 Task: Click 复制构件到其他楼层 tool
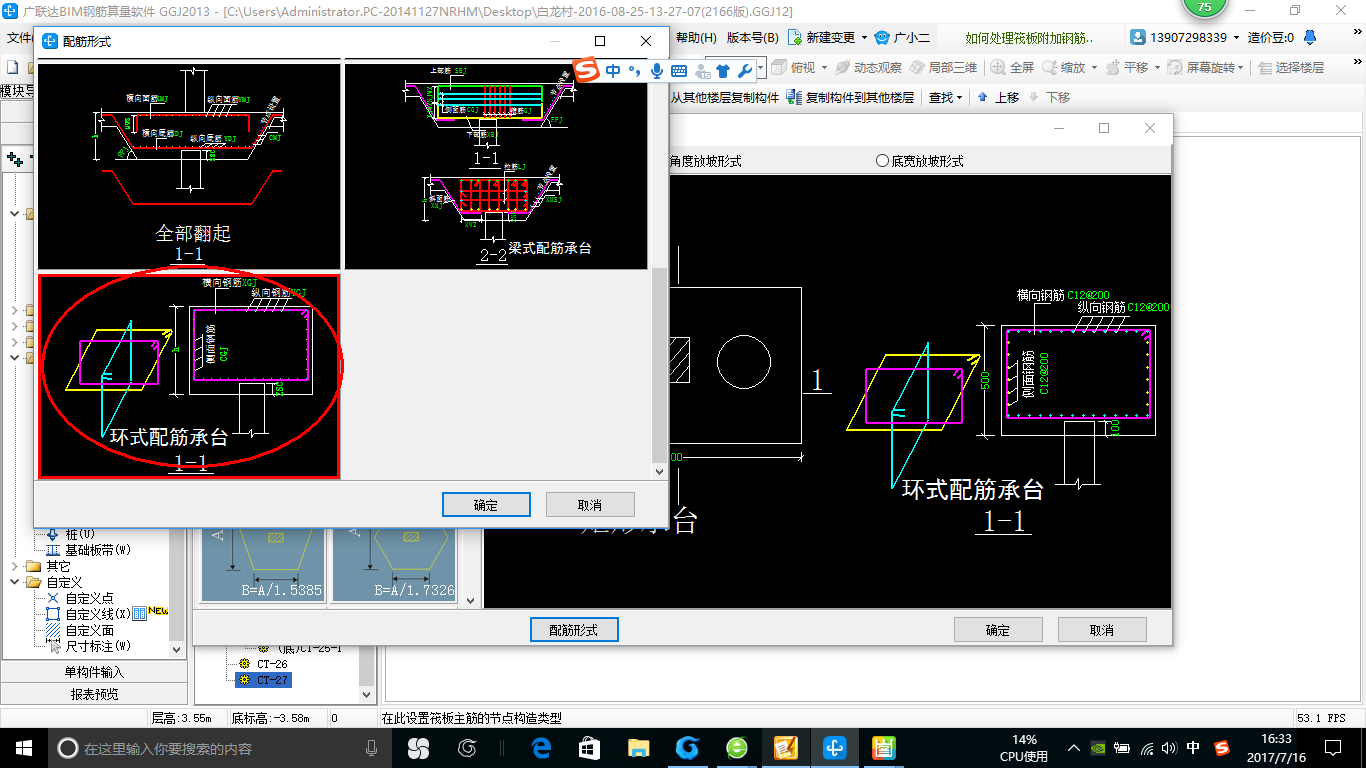coord(850,97)
